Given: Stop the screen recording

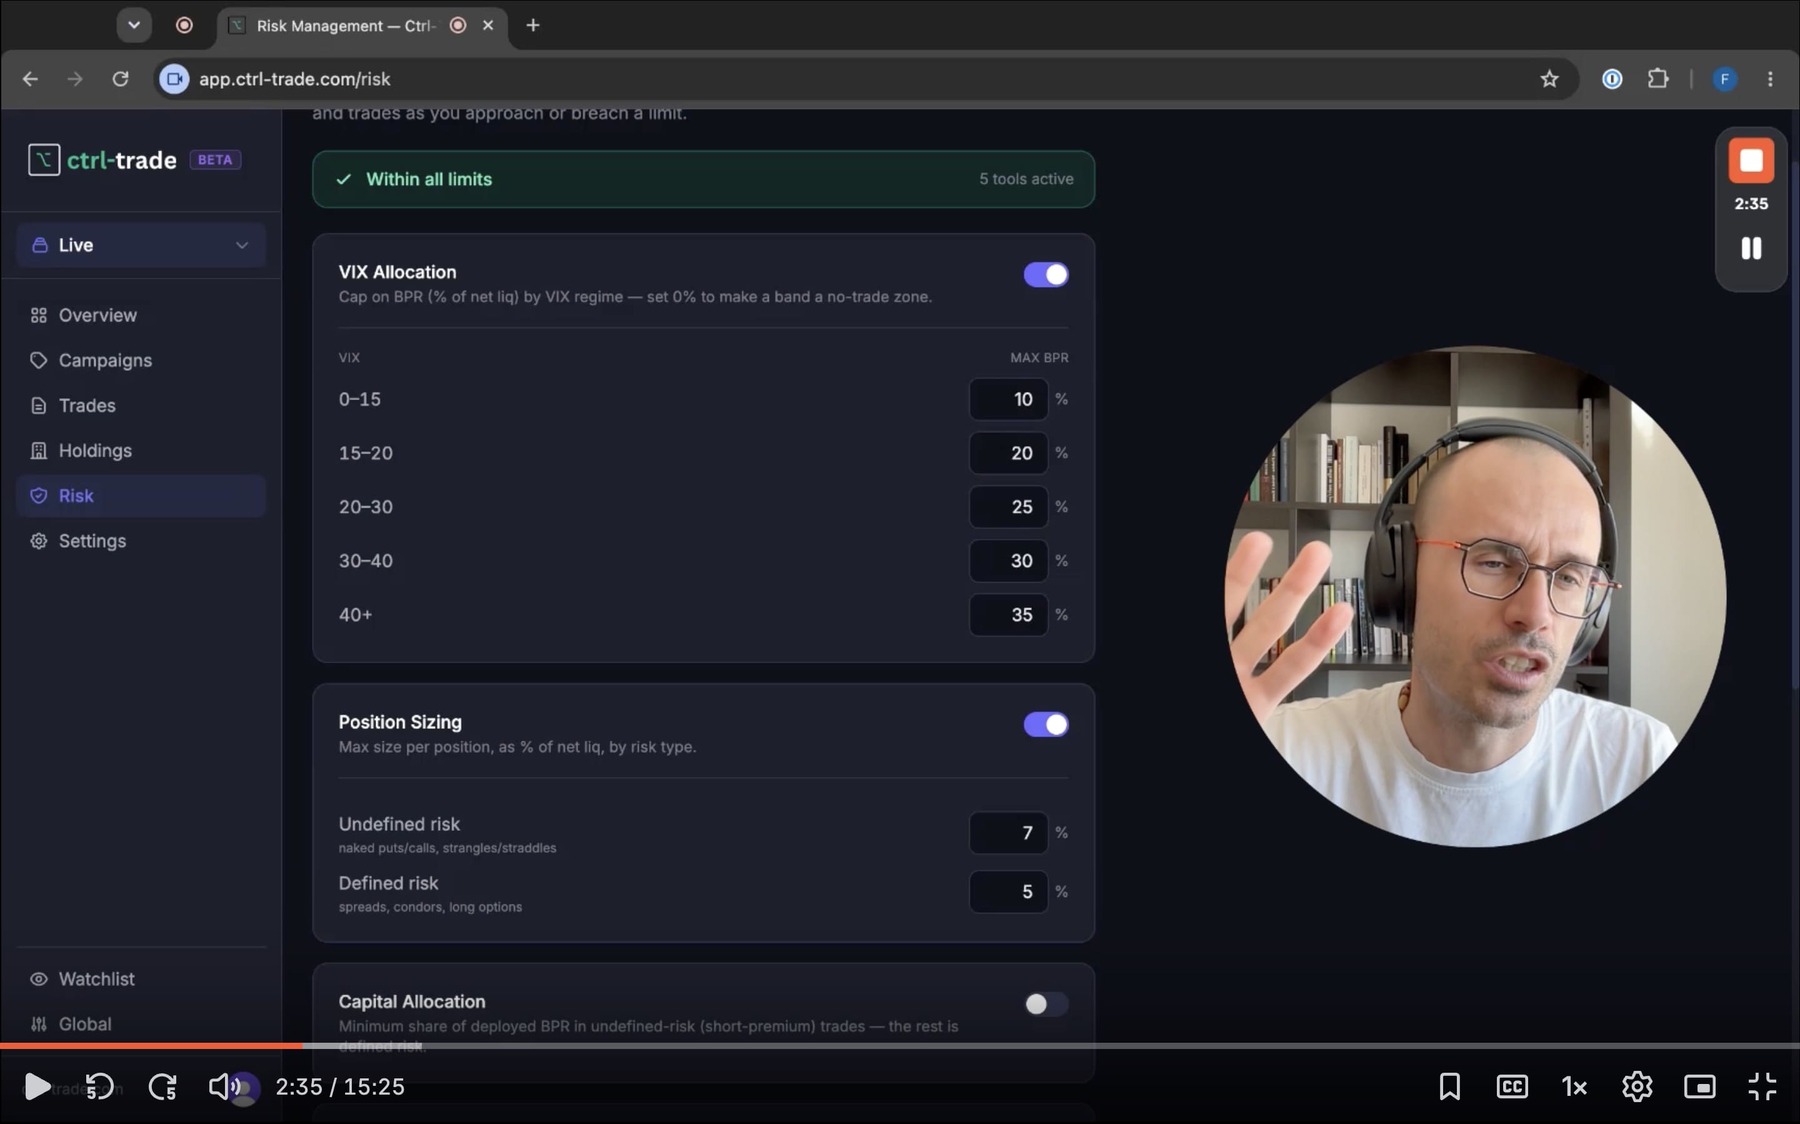Looking at the screenshot, I should click(x=1751, y=161).
